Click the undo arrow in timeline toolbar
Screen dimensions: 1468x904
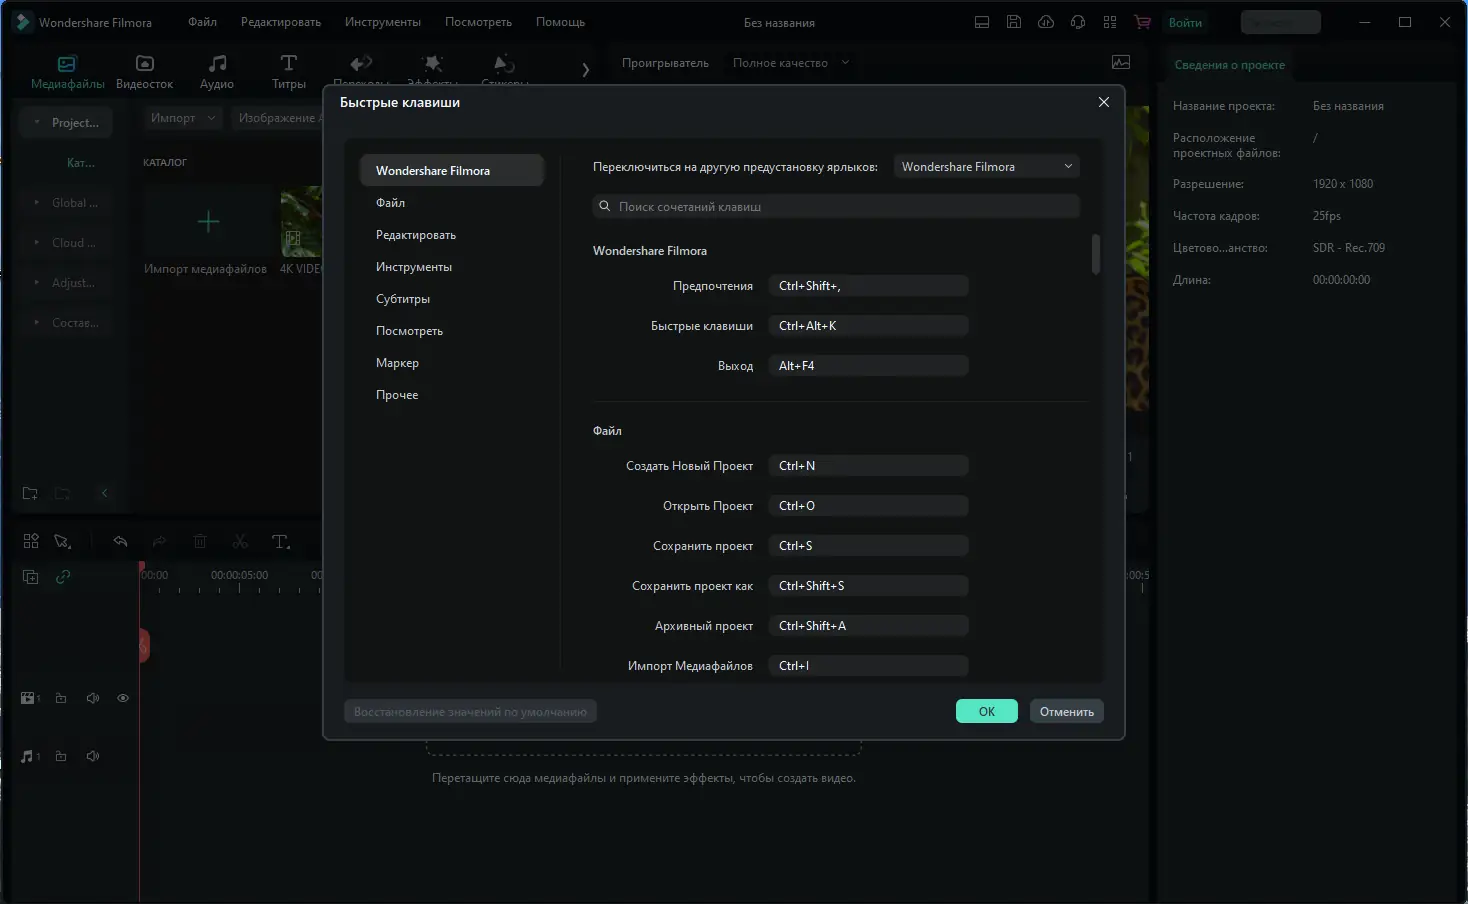pos(121,541)
